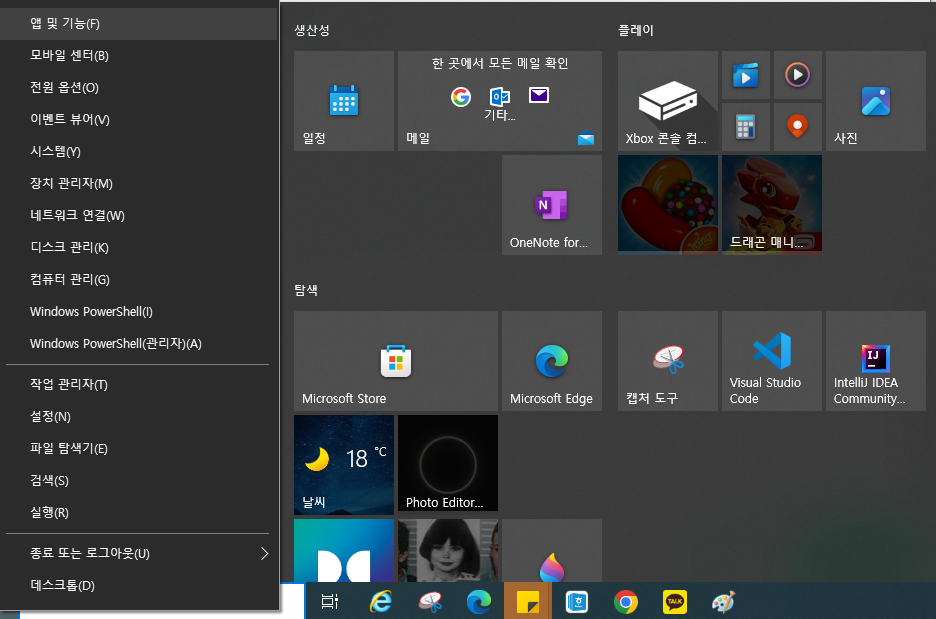936x619 pixels.
Task: Open the Calculator small tile
Action: coord(746,127)
